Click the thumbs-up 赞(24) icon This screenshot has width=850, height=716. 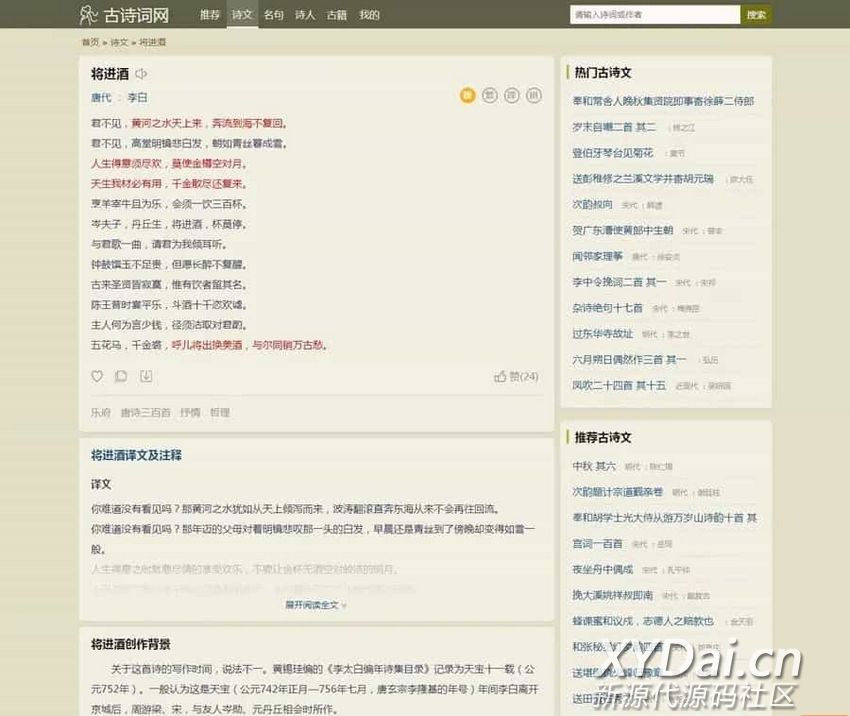[x=500, y=377]
